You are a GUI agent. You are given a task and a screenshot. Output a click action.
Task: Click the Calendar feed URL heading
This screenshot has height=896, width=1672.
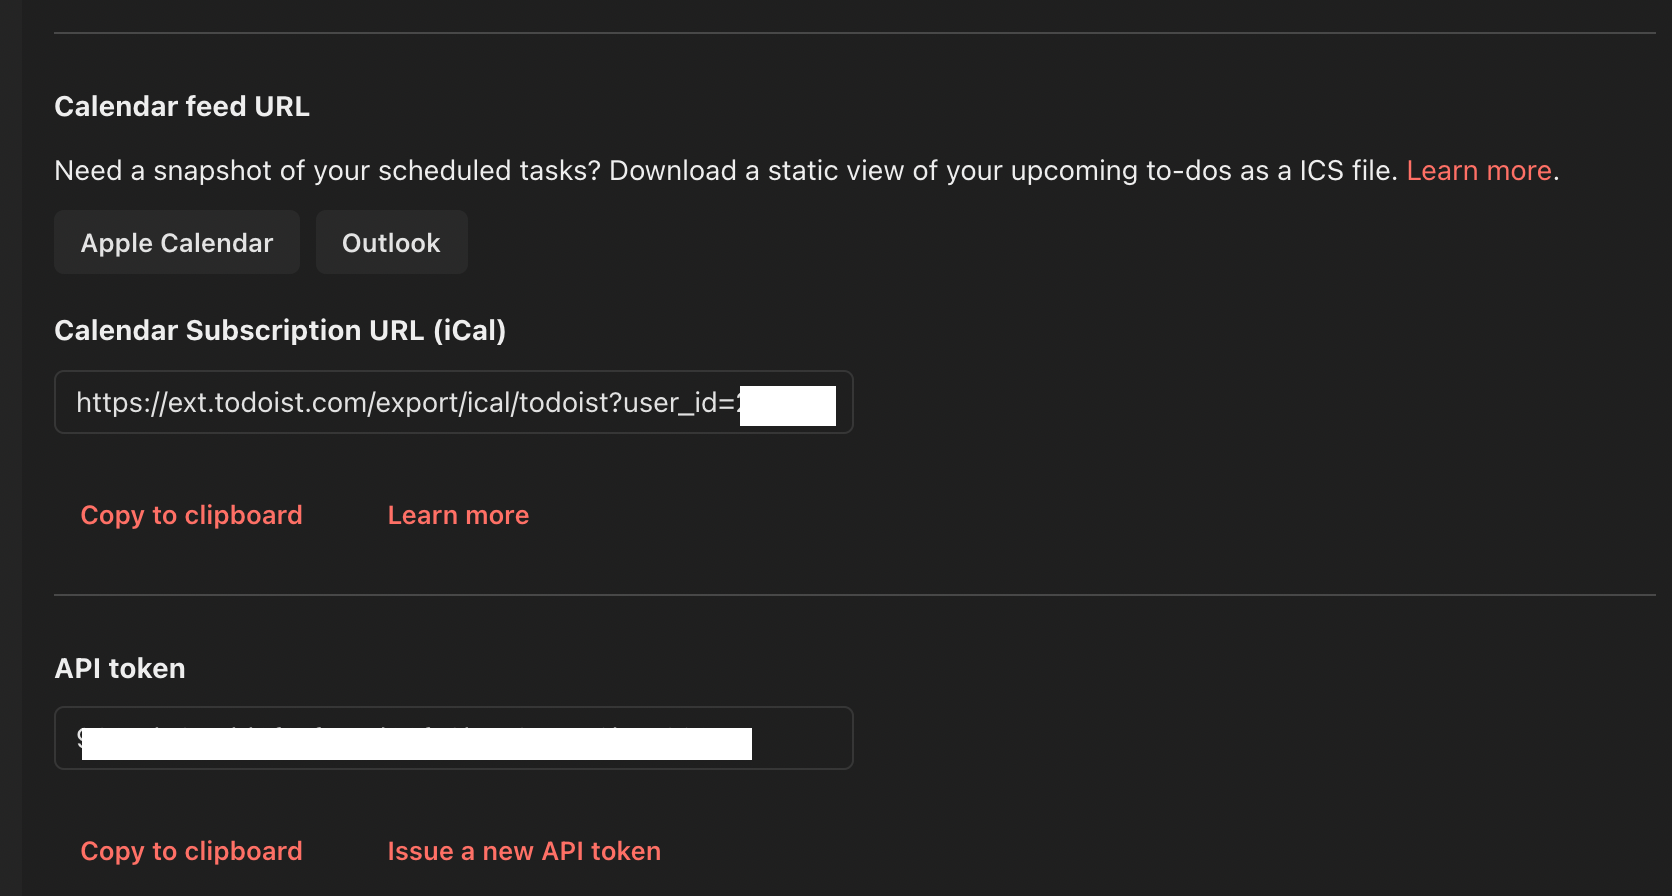[182, 107]
